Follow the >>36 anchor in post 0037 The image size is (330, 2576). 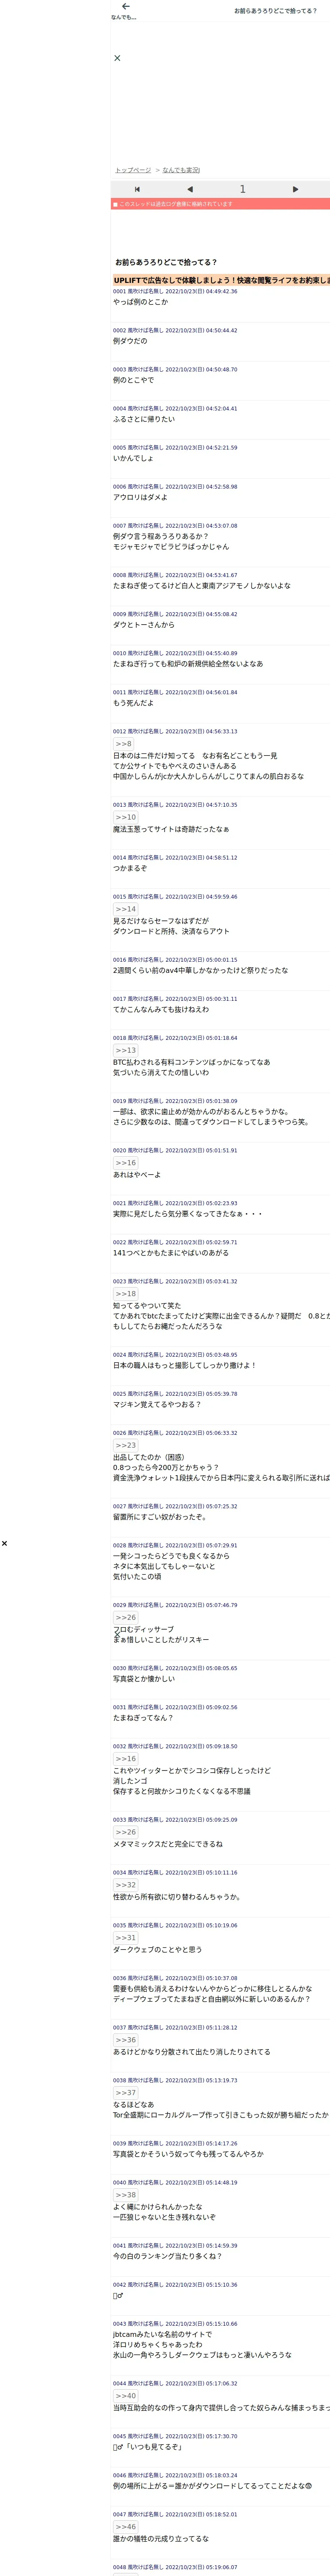(125, 2040)
